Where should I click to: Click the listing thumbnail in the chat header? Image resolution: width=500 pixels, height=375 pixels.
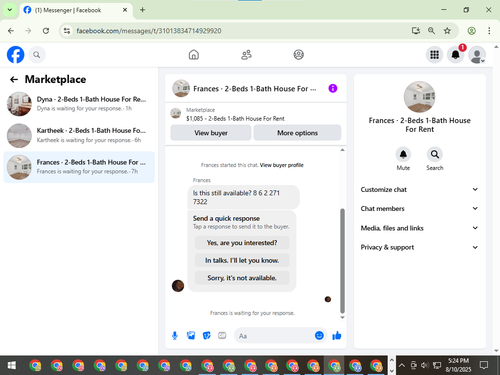click(x=181, y=88)
